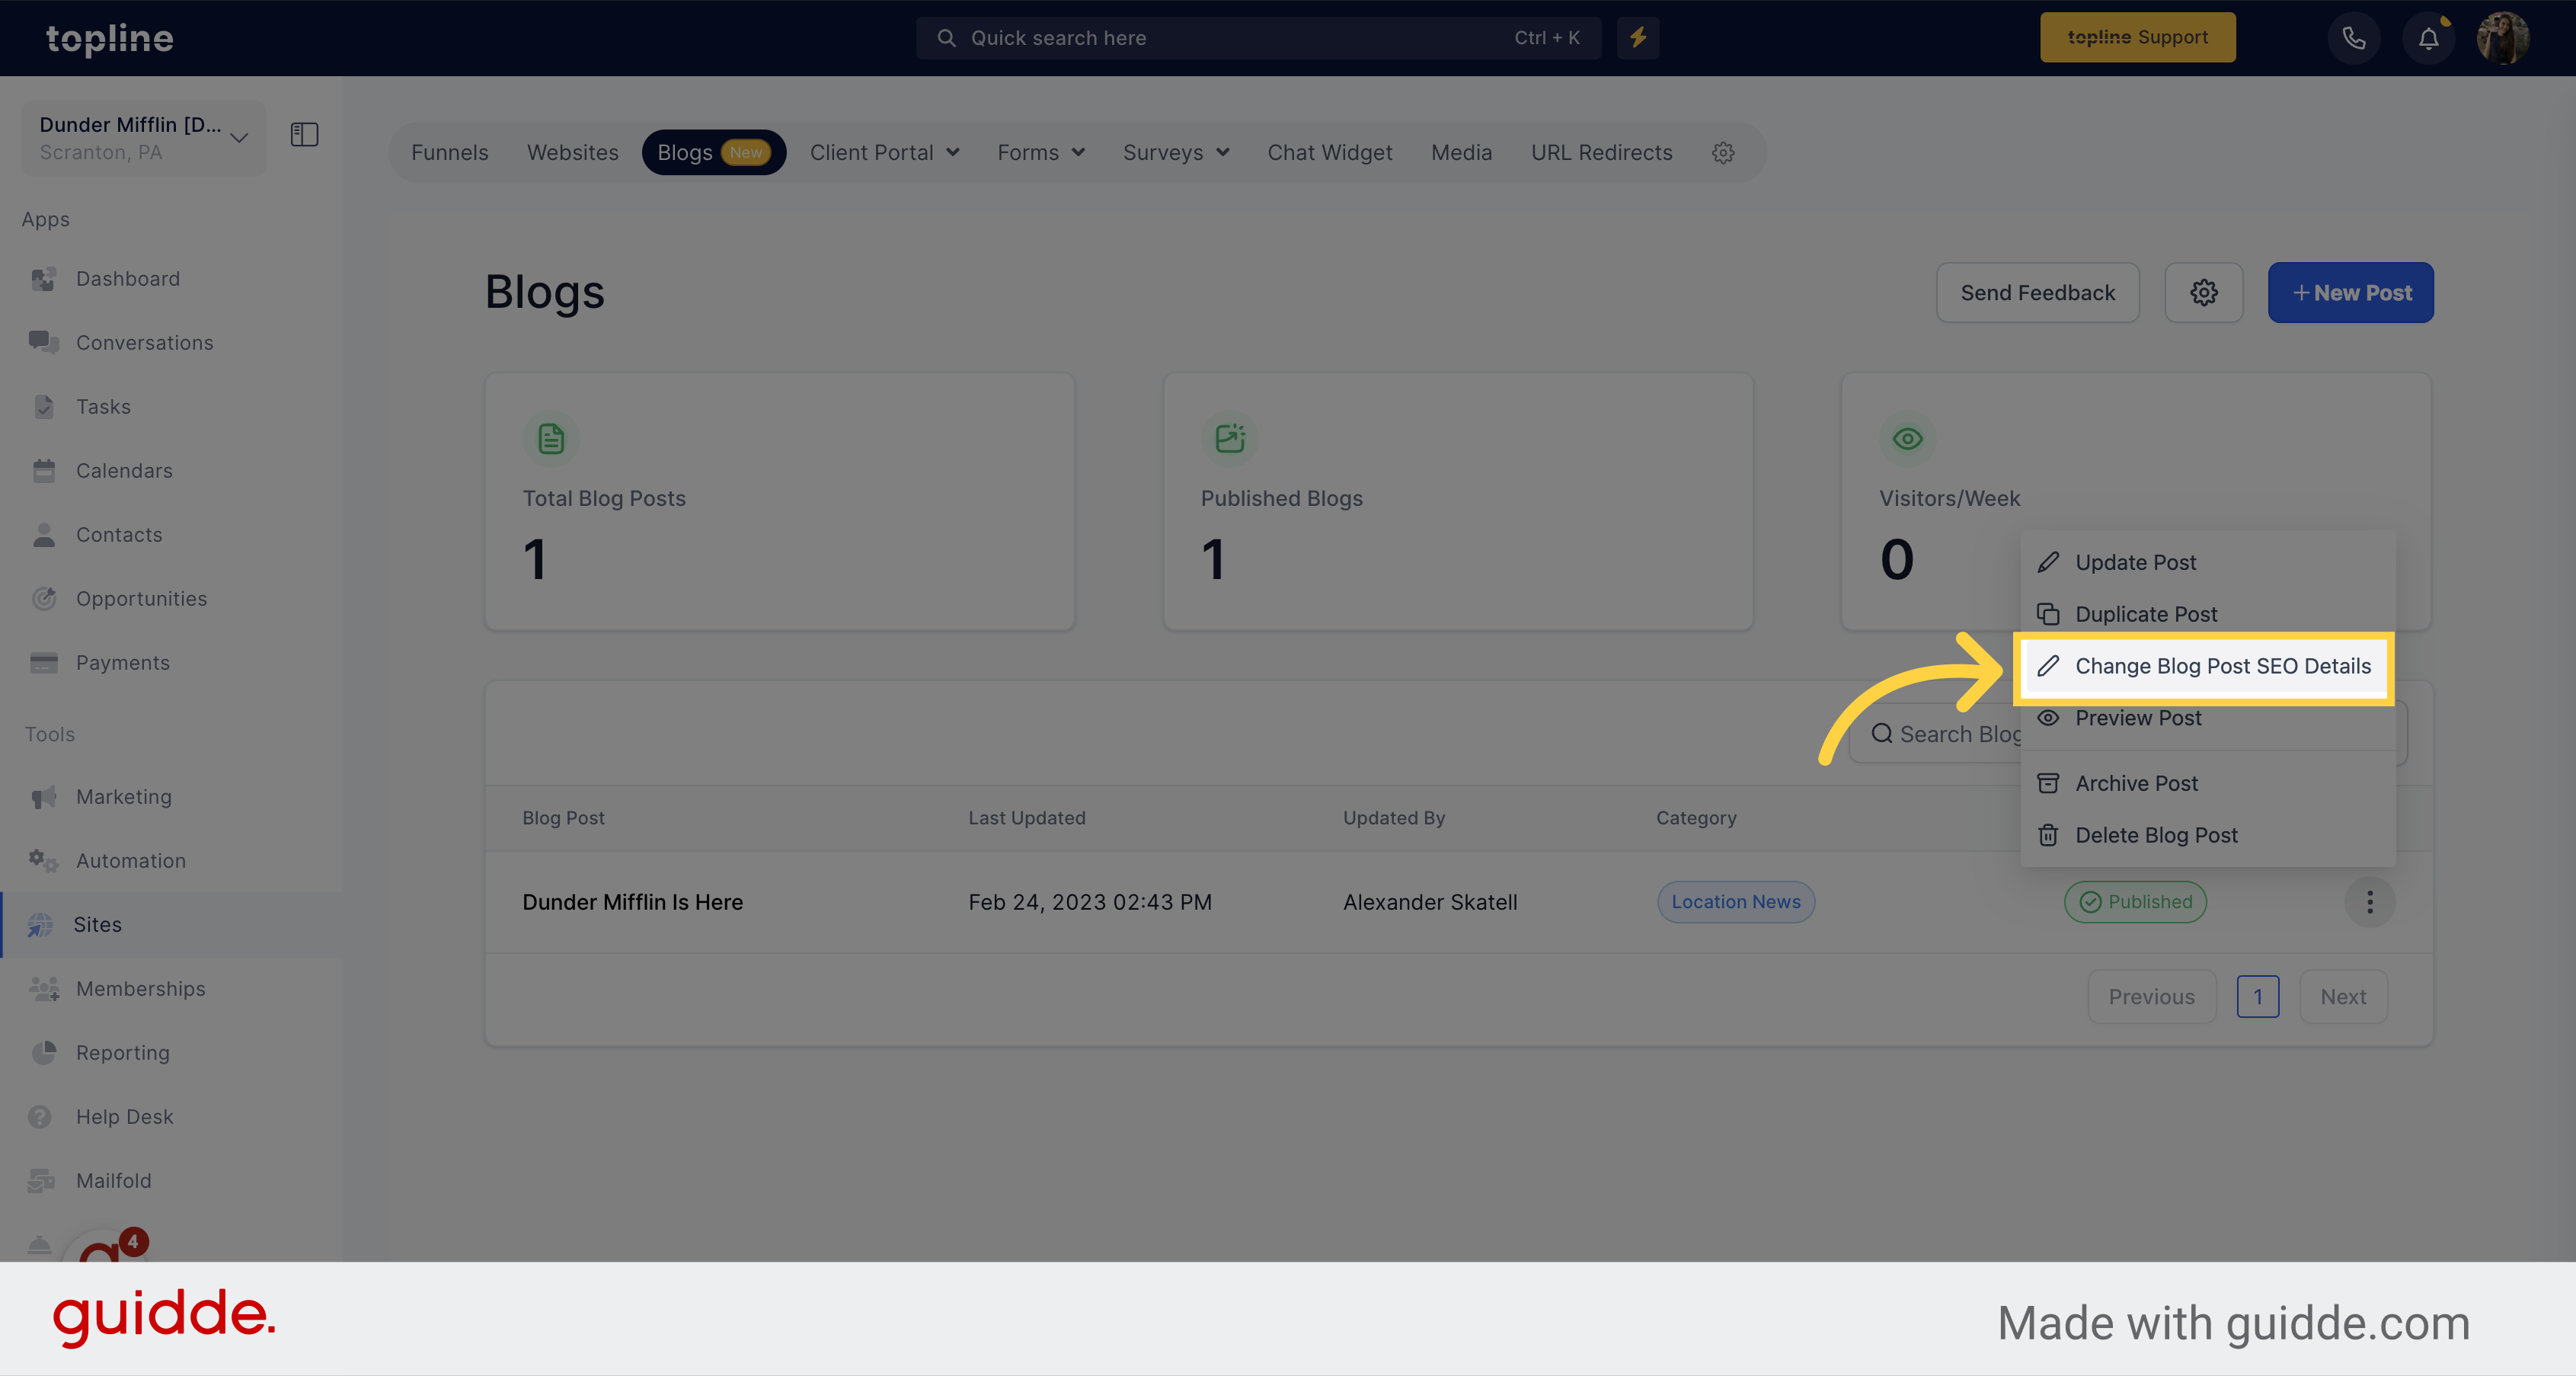Open Contacts in the sidebar
The height and width of the screenshot is (1376, 2576).
[119, 535]
